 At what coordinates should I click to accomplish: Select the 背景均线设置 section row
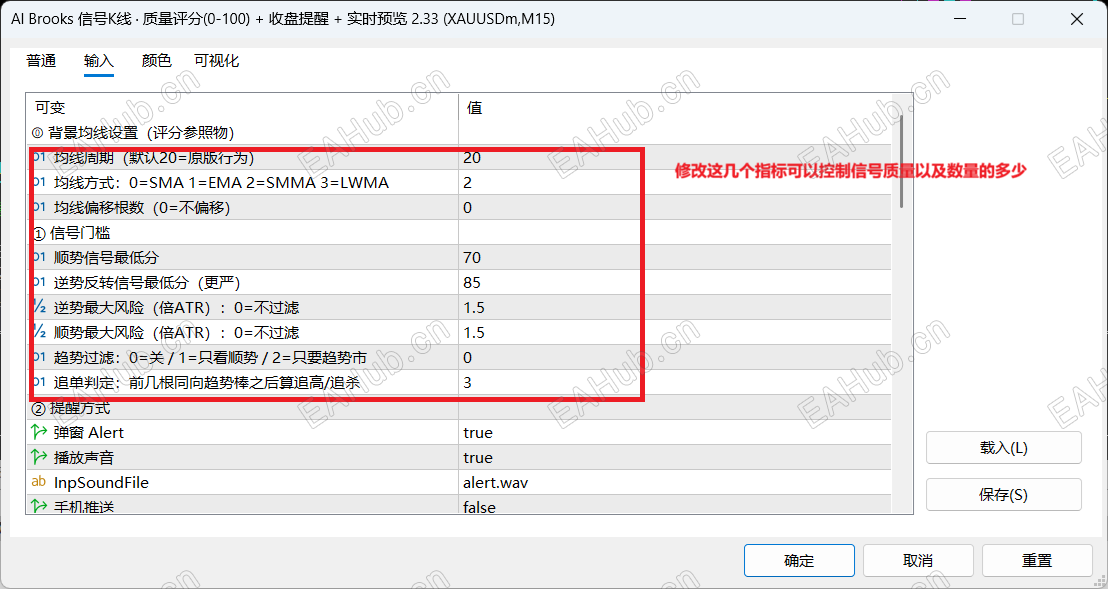click(x=459, y=133)
